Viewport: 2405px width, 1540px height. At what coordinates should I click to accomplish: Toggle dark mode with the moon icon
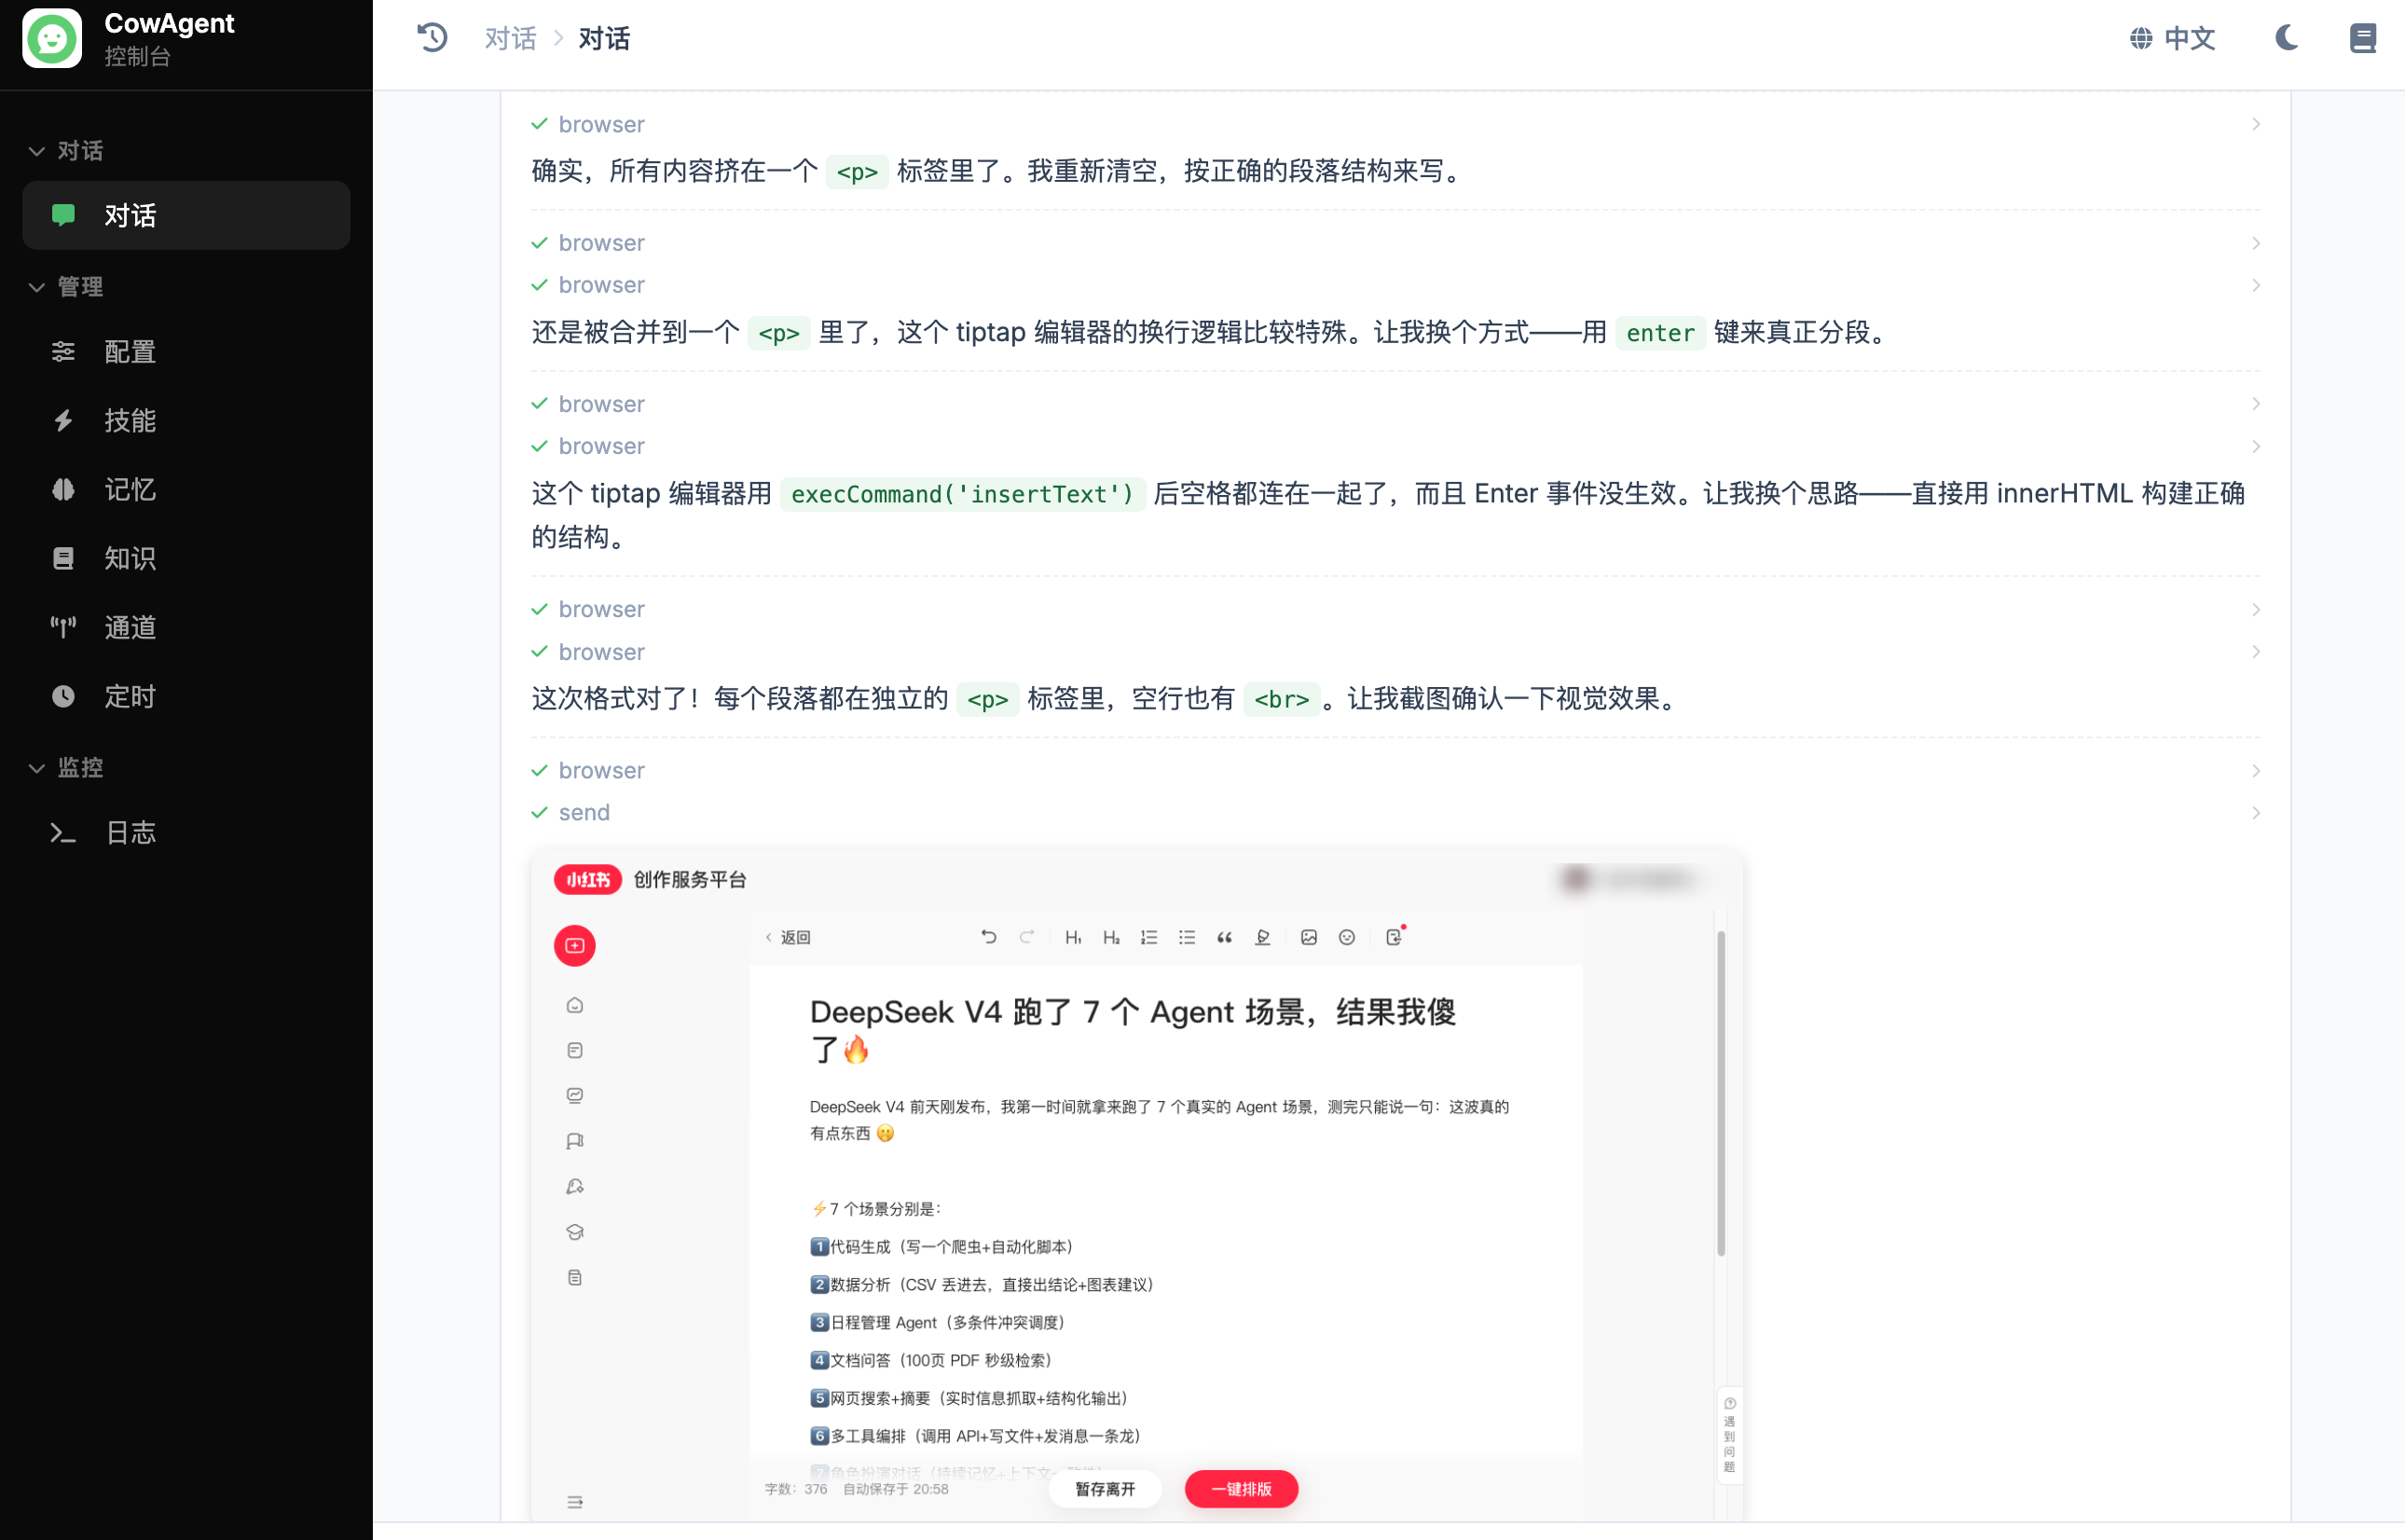2286,38
